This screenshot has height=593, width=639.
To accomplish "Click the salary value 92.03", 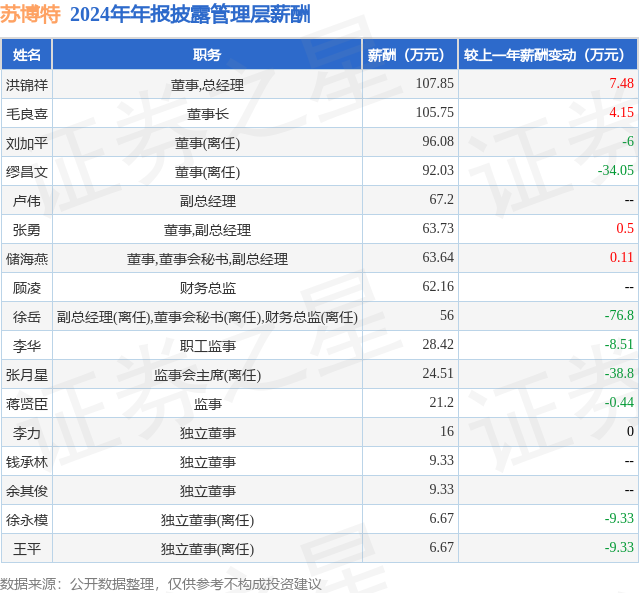I will (x=438, y=170).
